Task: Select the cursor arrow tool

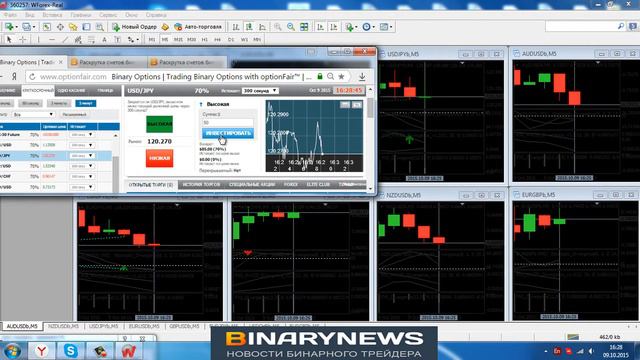Action: pyautogui.click(x=9, y=40)
